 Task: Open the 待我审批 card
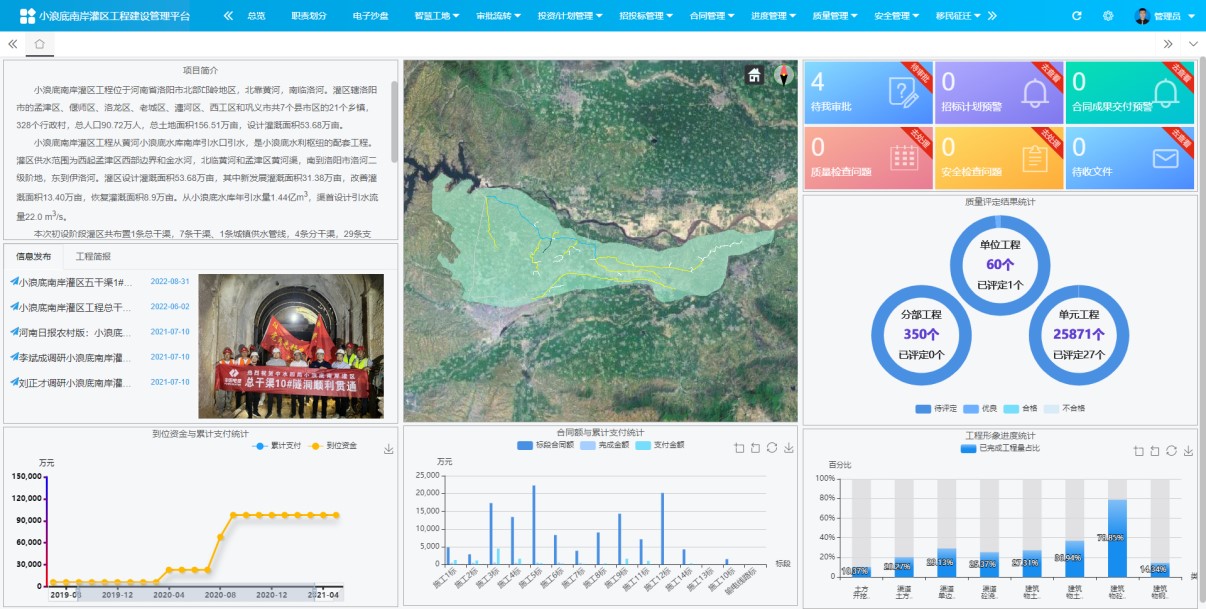pos(868,93)
